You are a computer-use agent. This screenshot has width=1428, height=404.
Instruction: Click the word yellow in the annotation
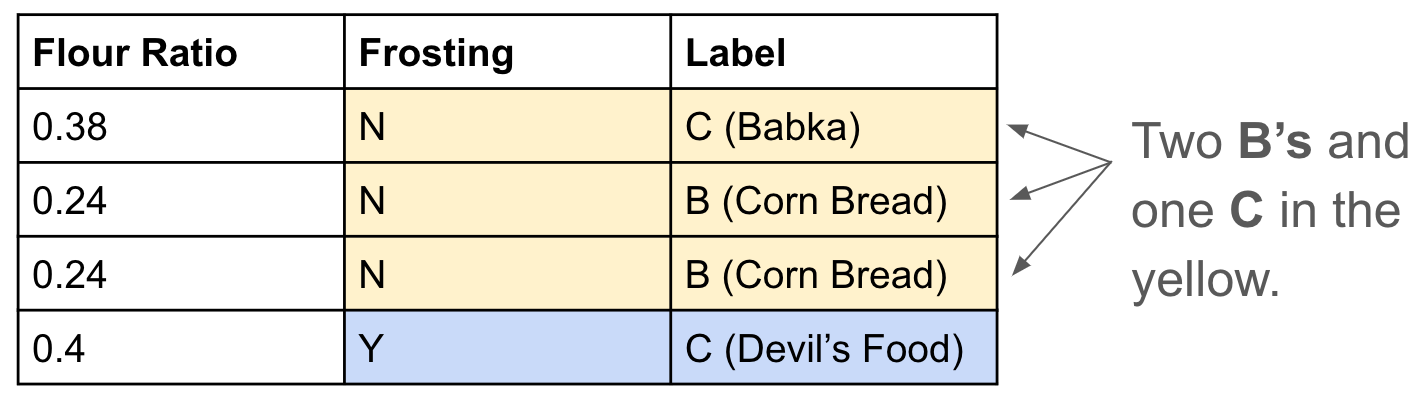coord(1204,281)
